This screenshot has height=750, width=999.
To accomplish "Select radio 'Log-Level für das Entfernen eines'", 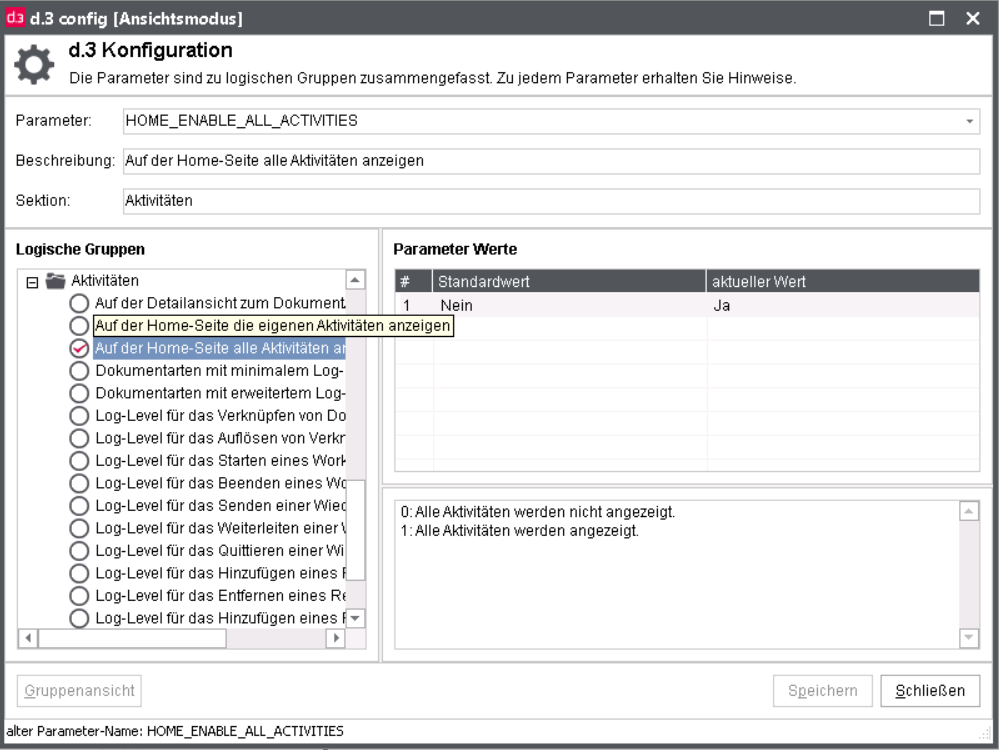I will coord(79,596).
